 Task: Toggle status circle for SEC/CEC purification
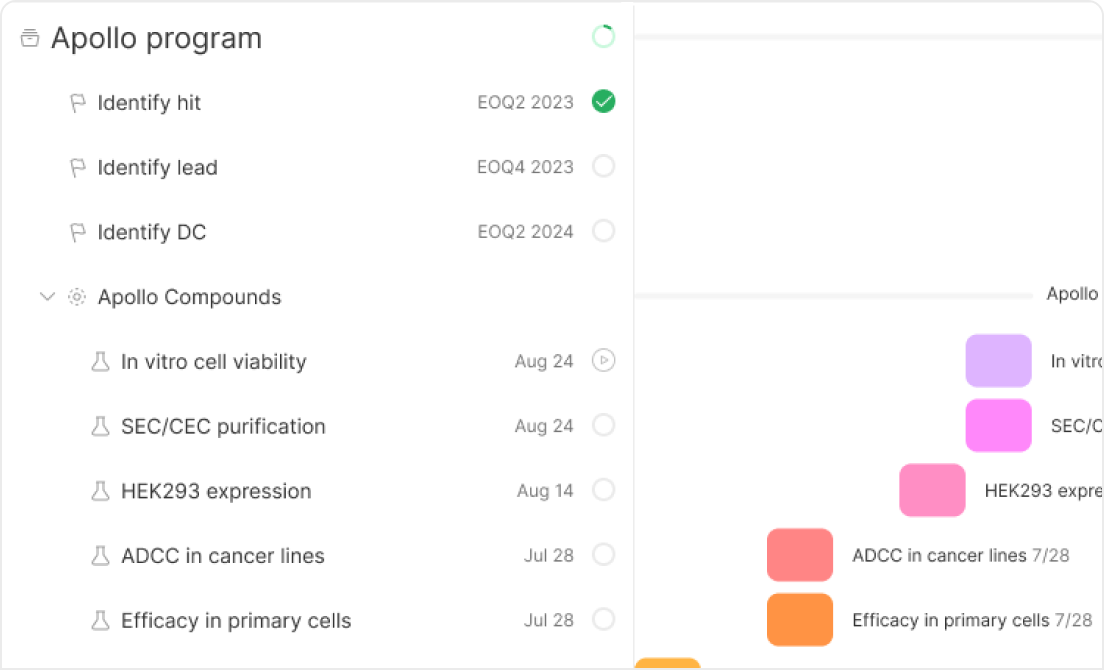click(603, 425)
